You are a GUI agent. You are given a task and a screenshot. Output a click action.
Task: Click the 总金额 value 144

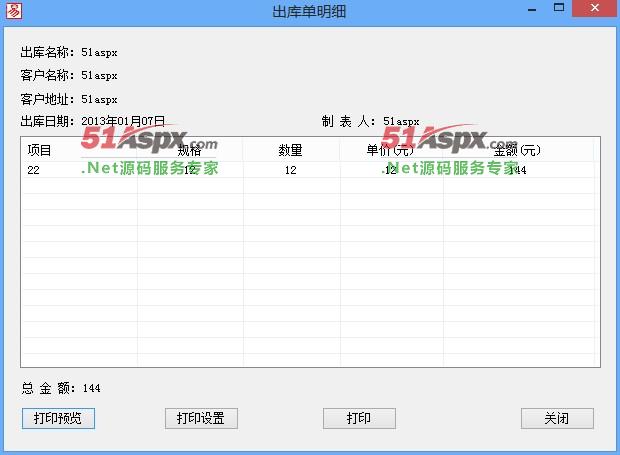(91, 388)
